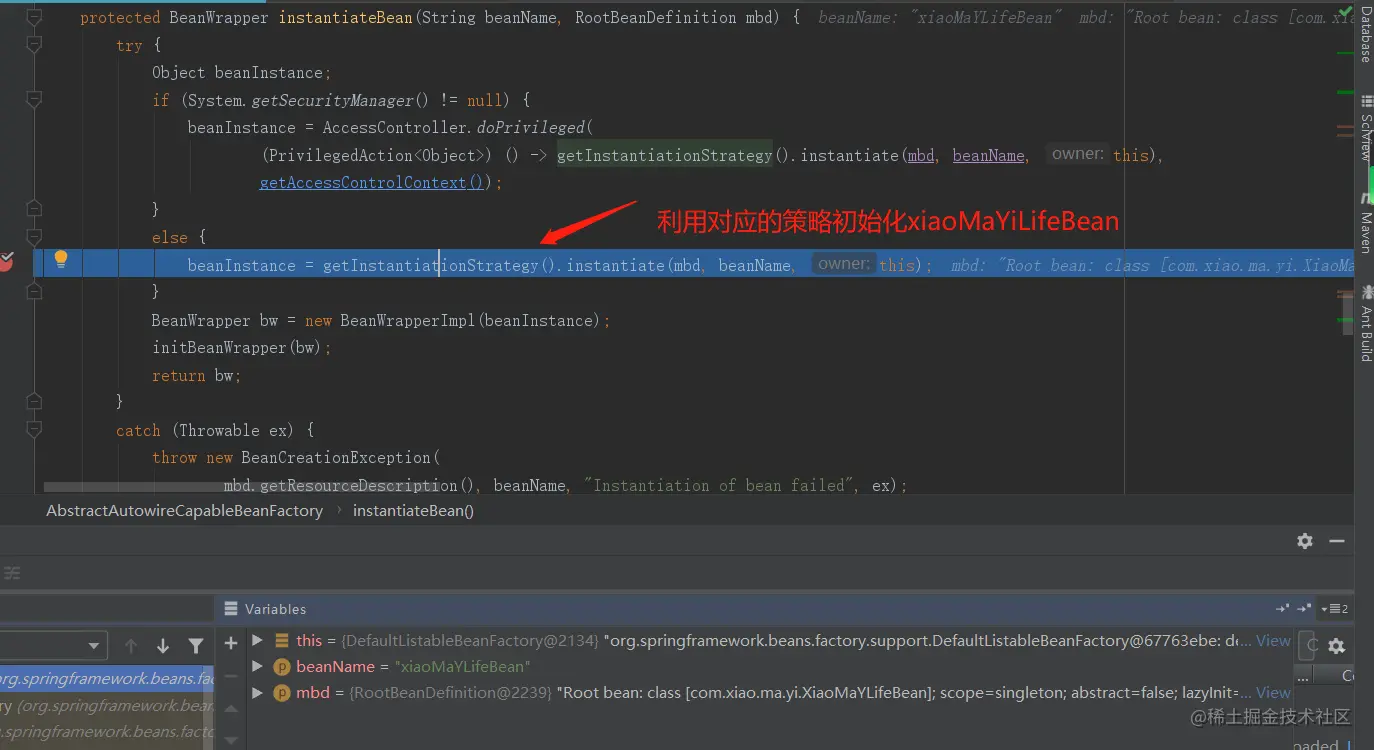Open debug panel settings gear
This screenshot has height=750, width=1374.
coord(1305,541)
